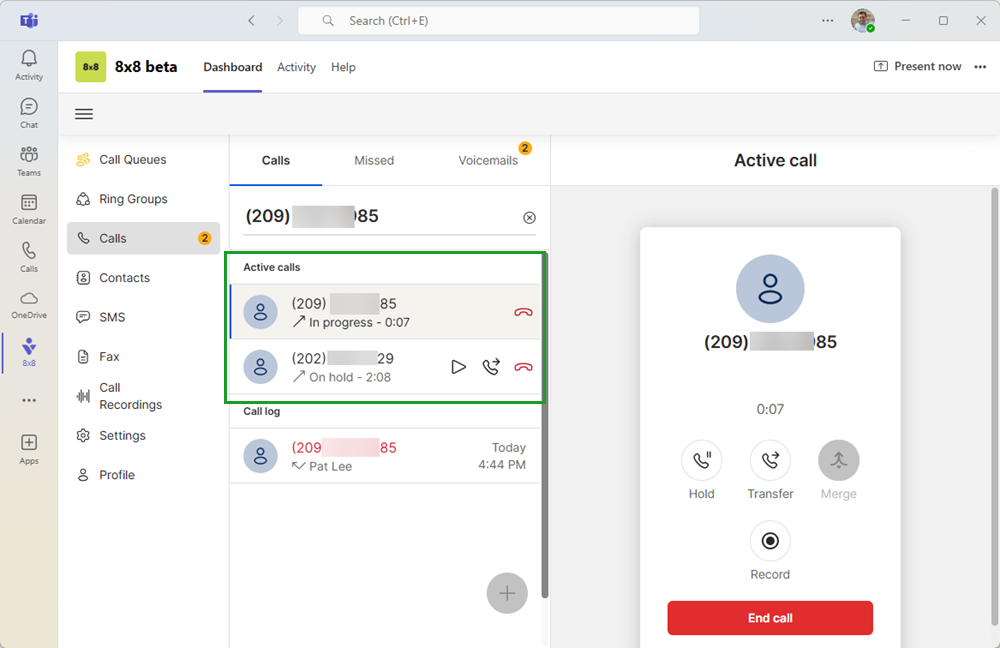Click the round plus button in the calls list
The width and height of the screenshot is (1000, 648).
click(x=507, y=594)
